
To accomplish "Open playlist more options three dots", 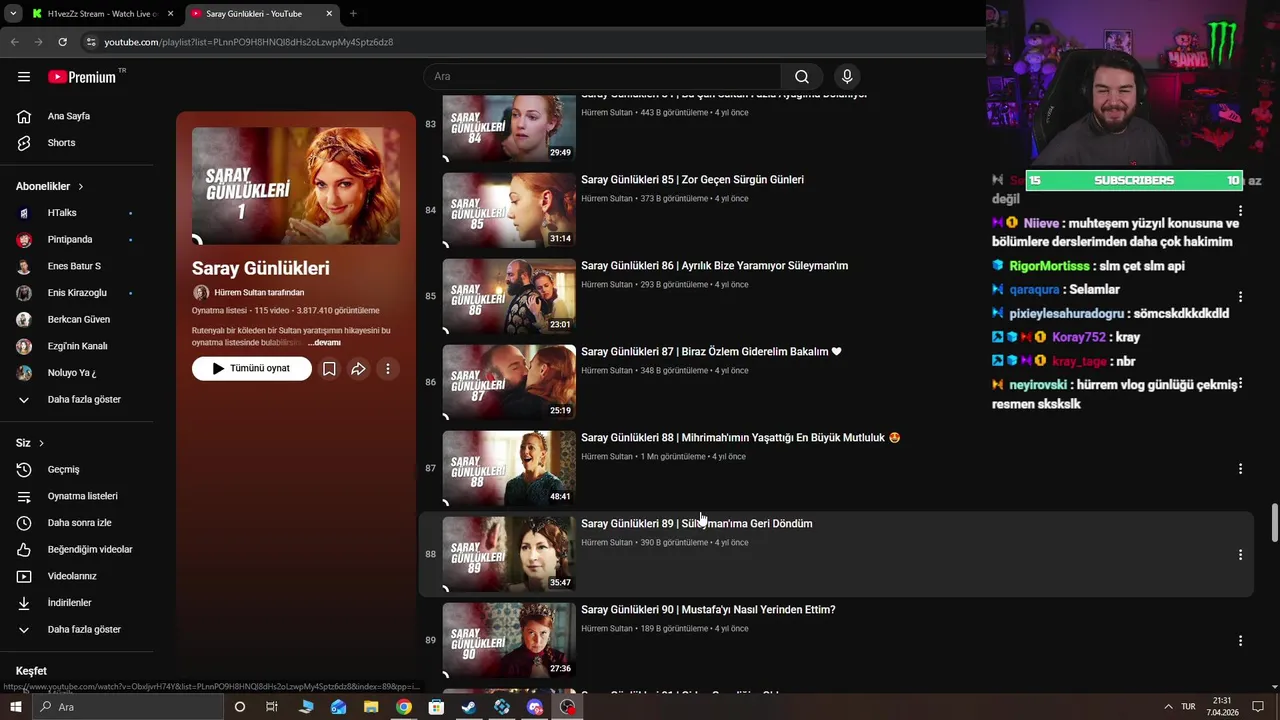I will coord(387,369).
